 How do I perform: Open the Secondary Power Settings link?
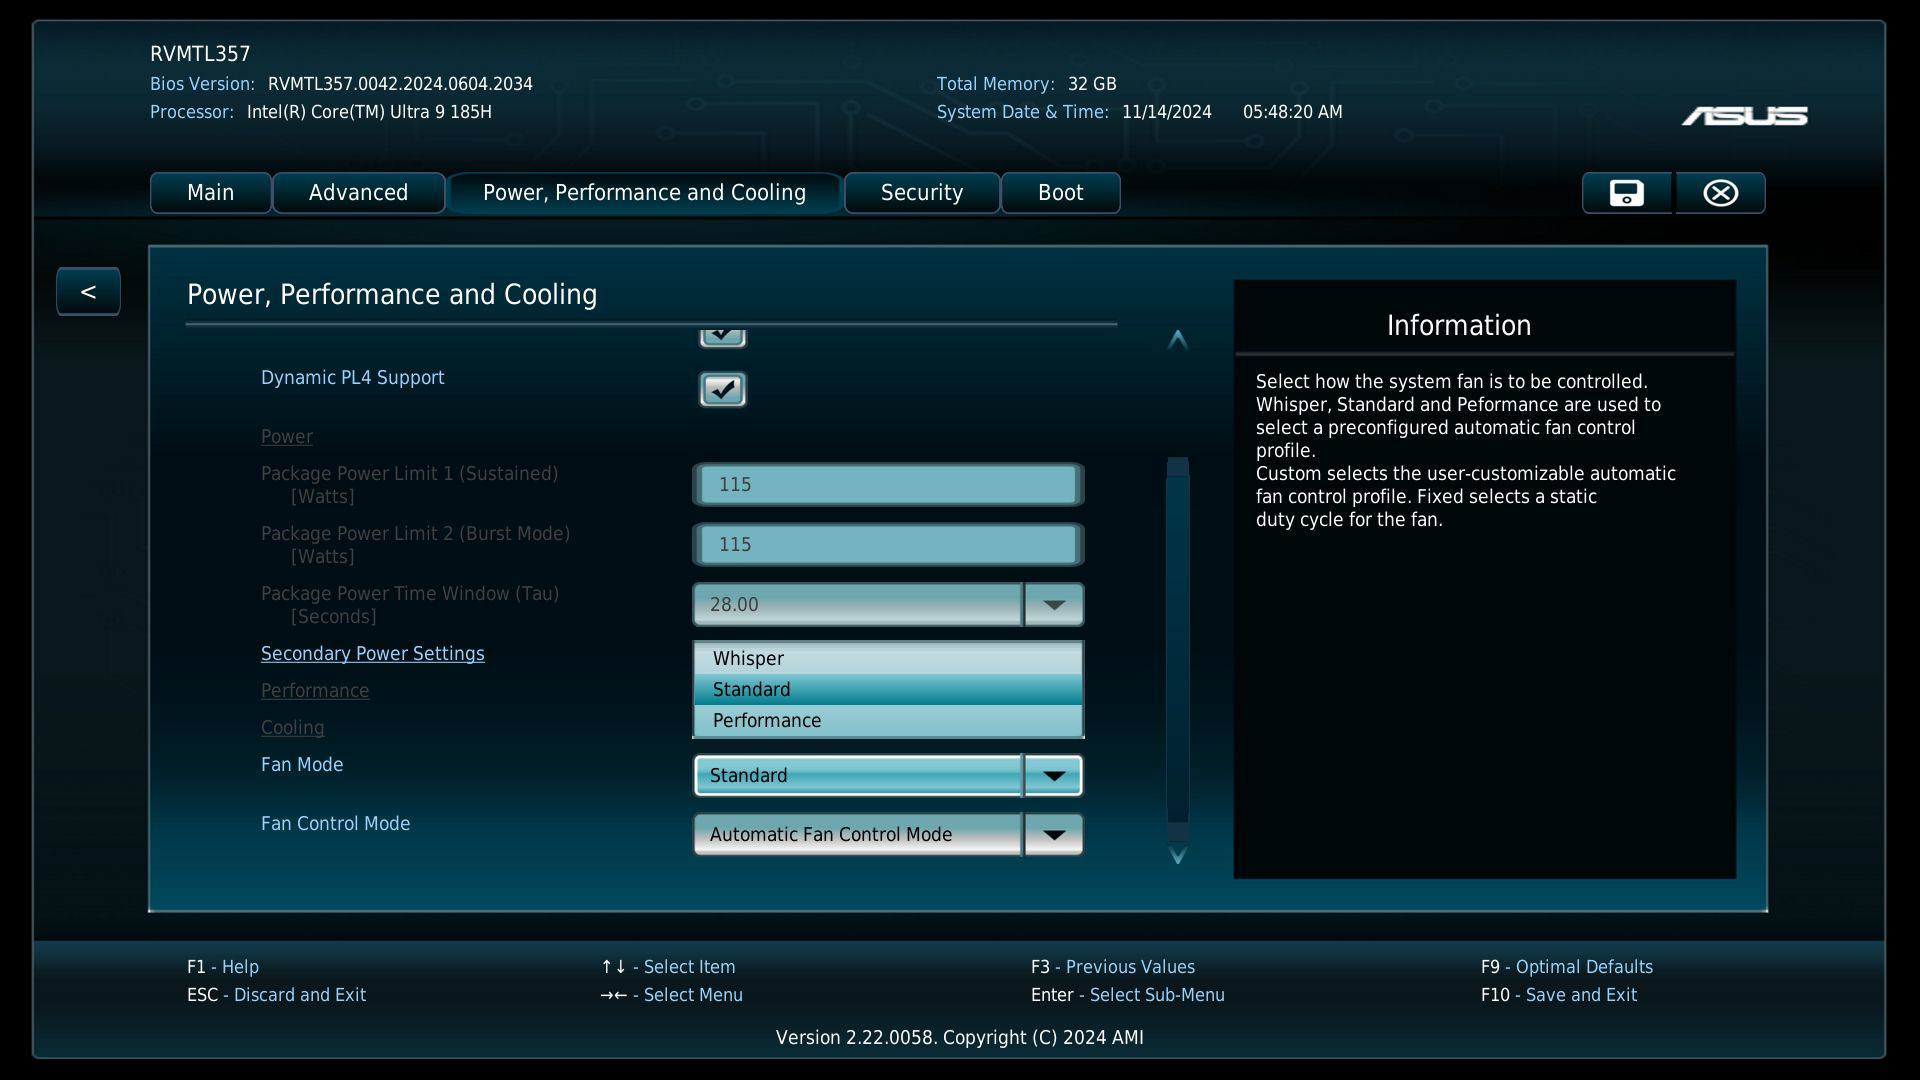[x=372, y=654]
